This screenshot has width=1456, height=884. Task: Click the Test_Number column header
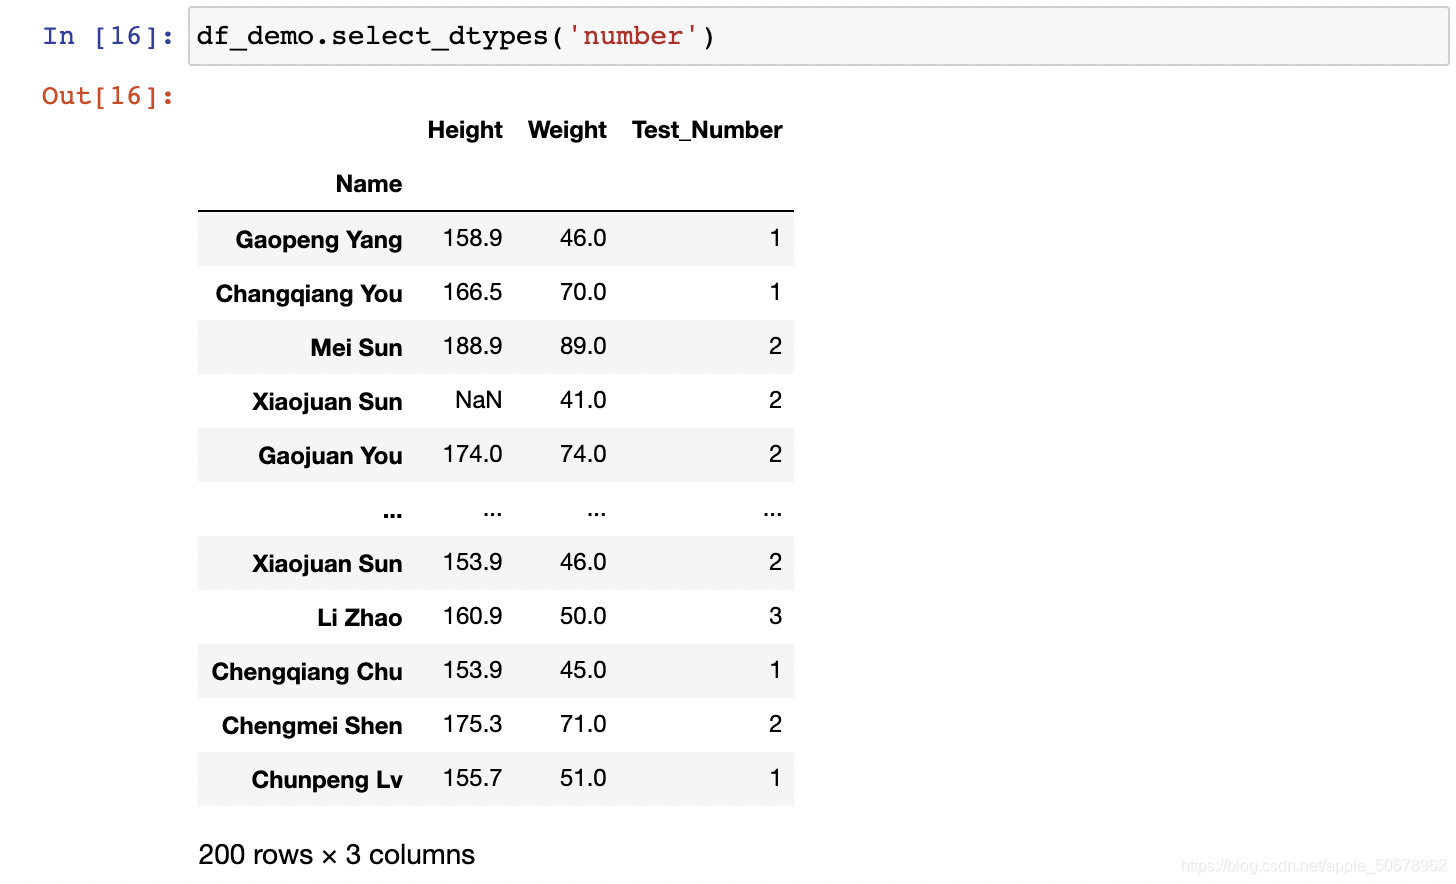pyautogui.click(x=707, y=130)
